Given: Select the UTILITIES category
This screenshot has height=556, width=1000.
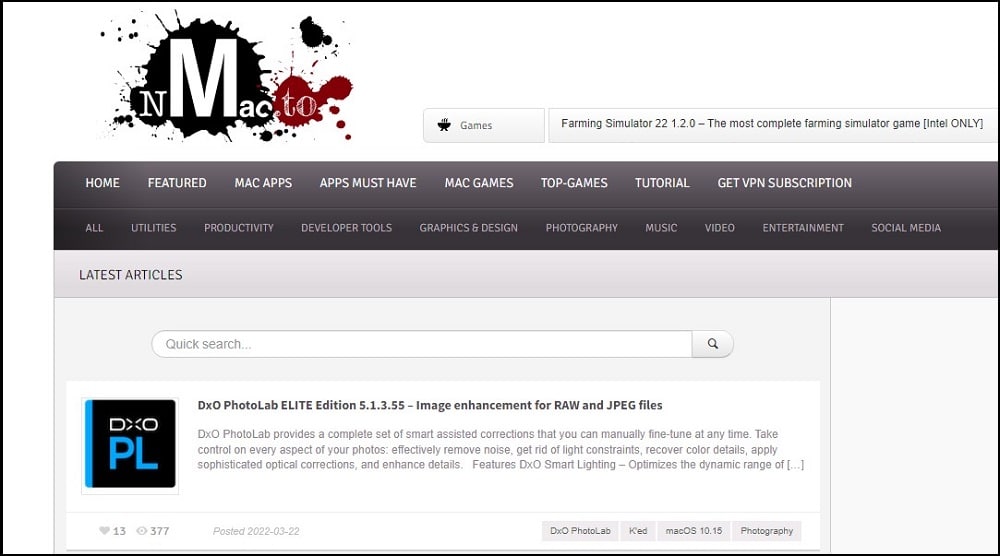Looking at the screenshot, I should point(153,228).
